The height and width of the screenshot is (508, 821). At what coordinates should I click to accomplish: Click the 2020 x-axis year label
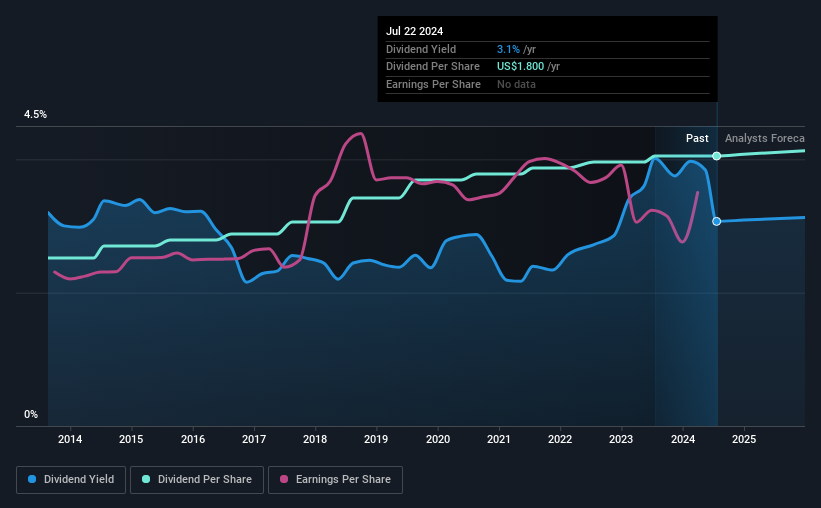point(438,439)
